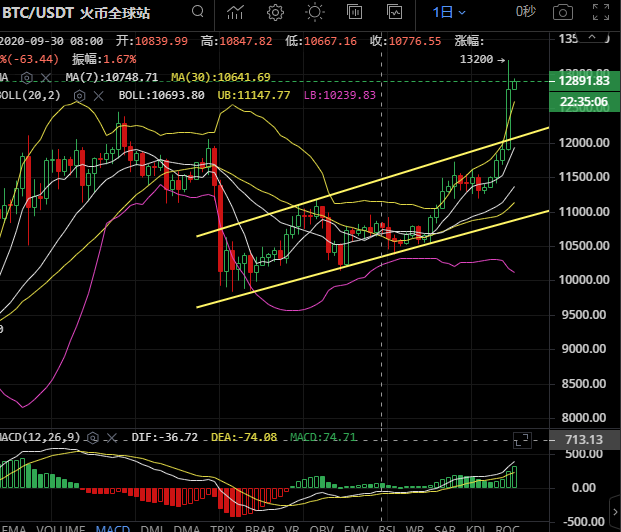
Task: Click the 12000.00 price axis label
Action: coord(584,143)
